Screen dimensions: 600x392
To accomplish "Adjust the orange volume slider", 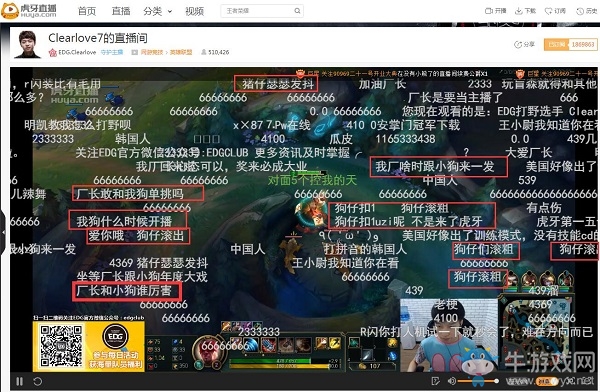I will pos(478,381).
